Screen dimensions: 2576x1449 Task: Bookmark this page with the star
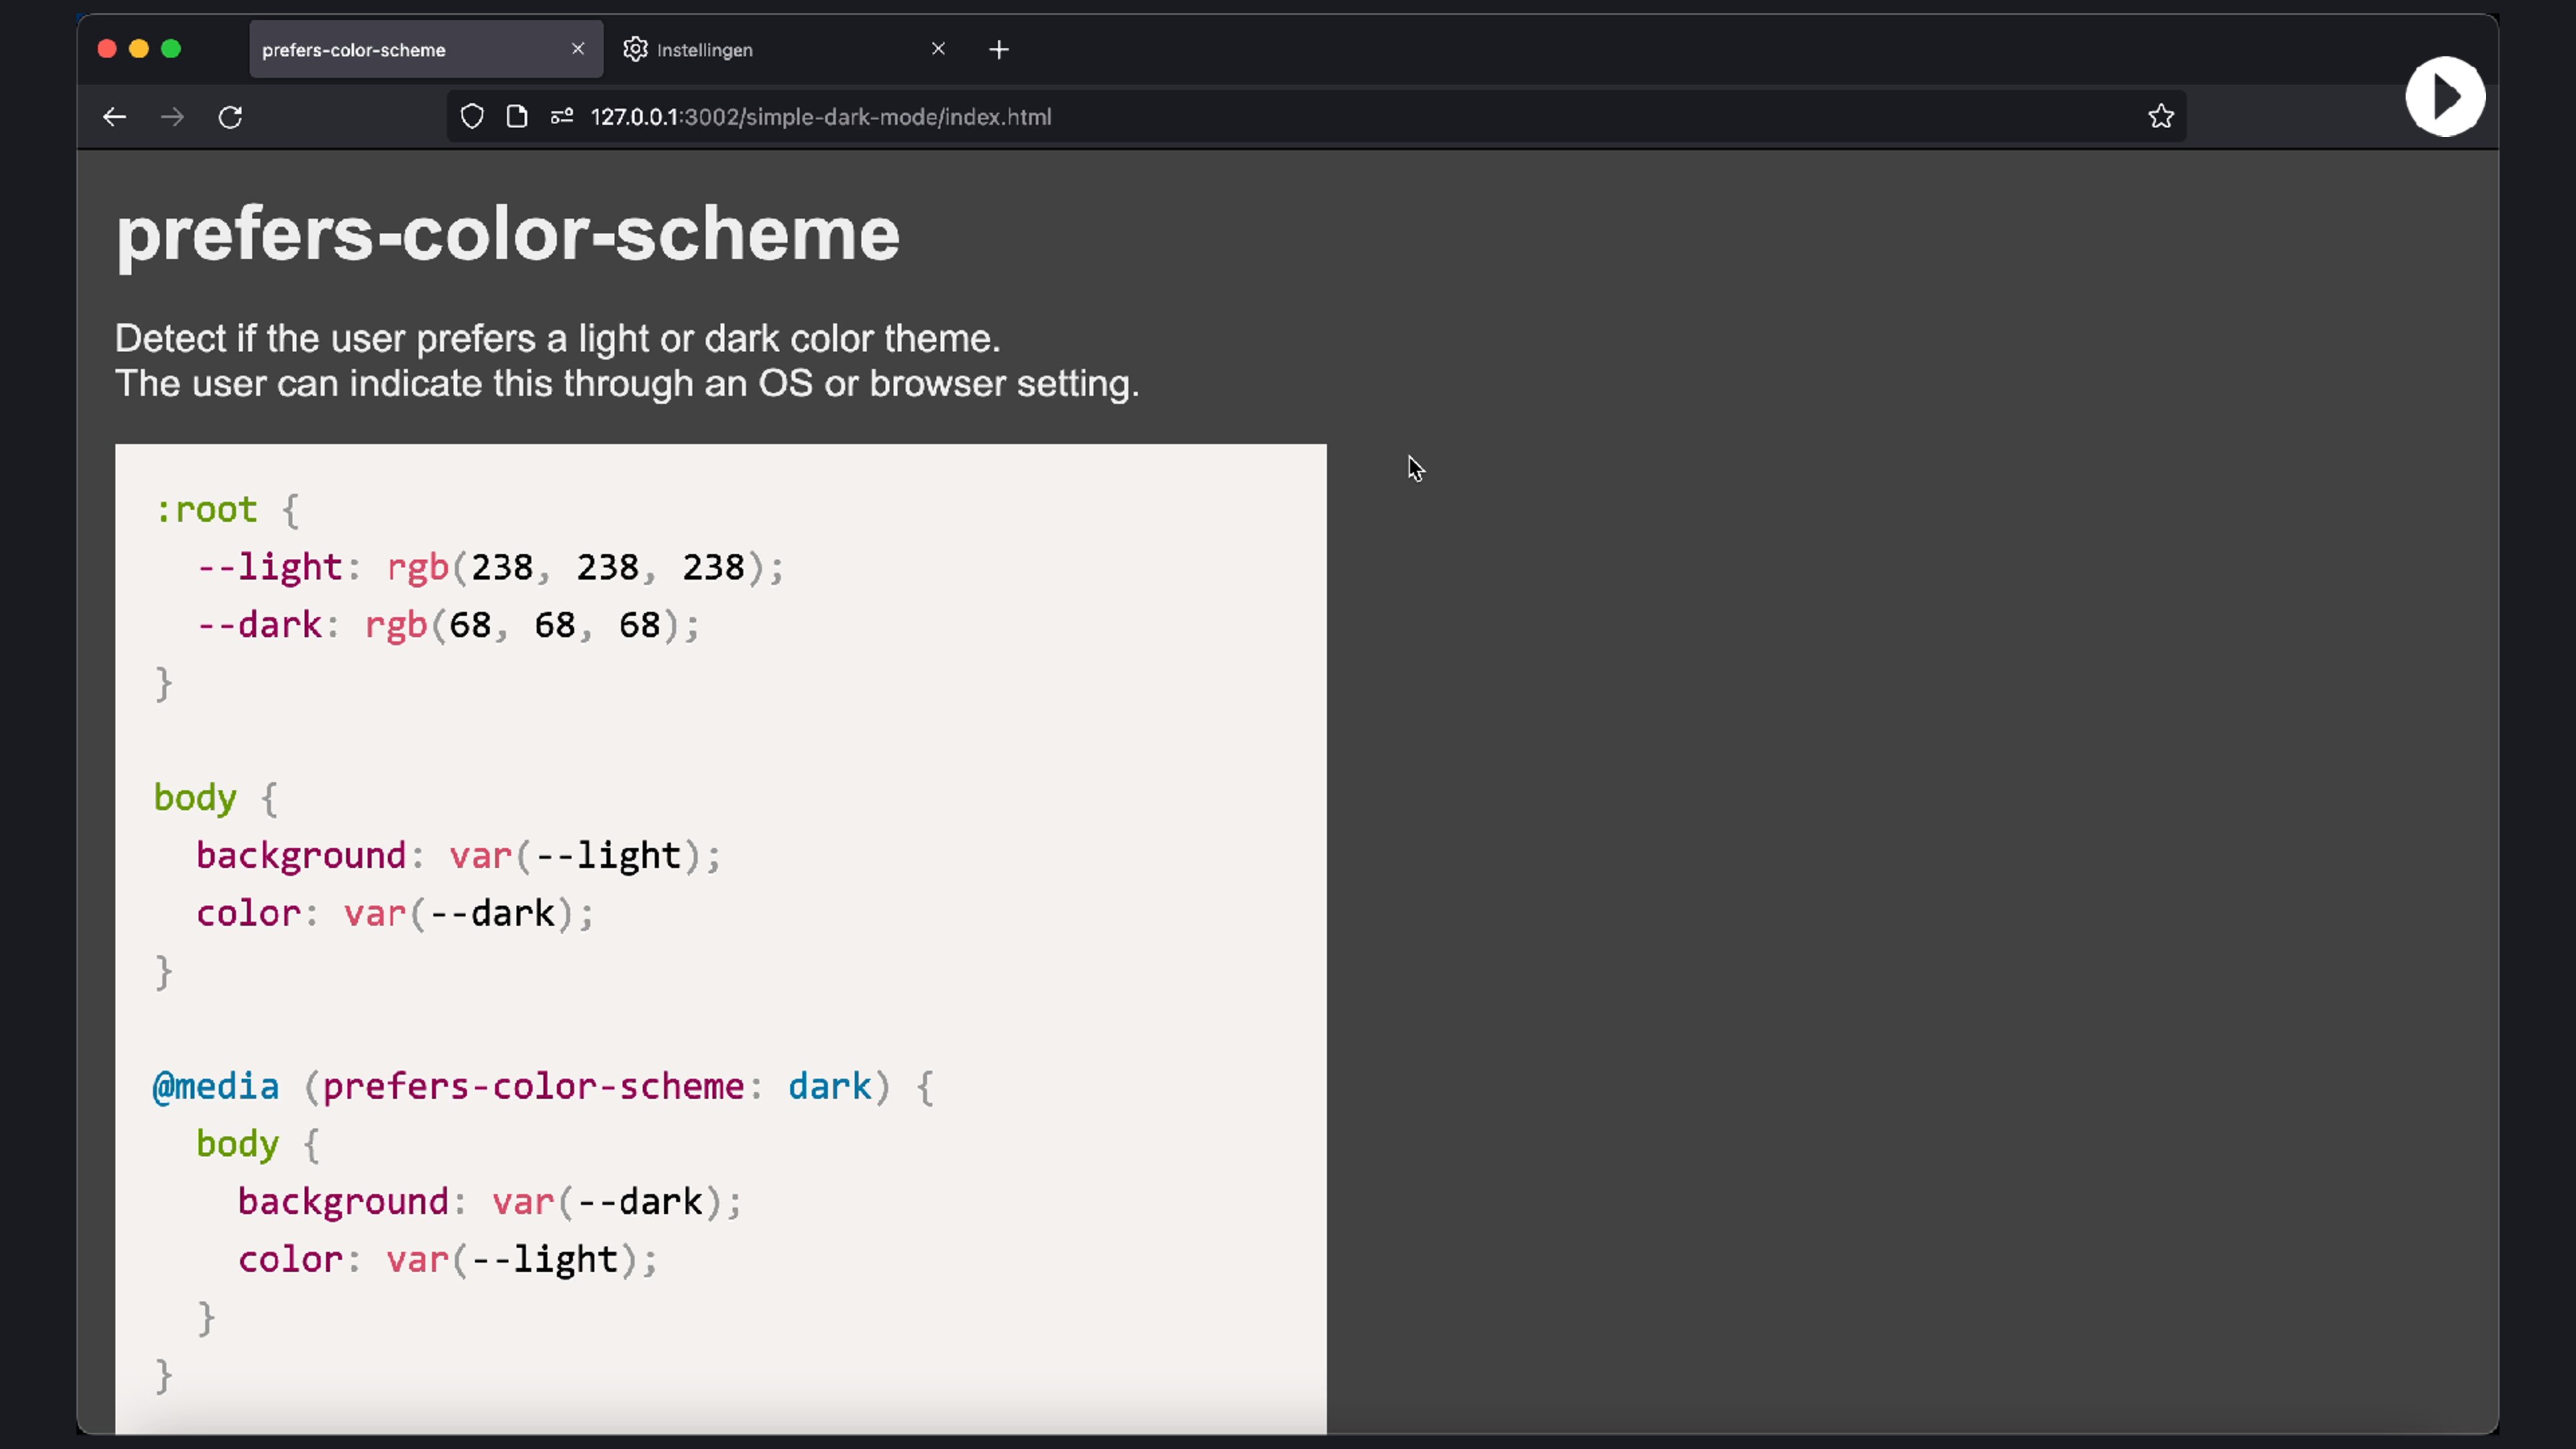coord(2161,117)
